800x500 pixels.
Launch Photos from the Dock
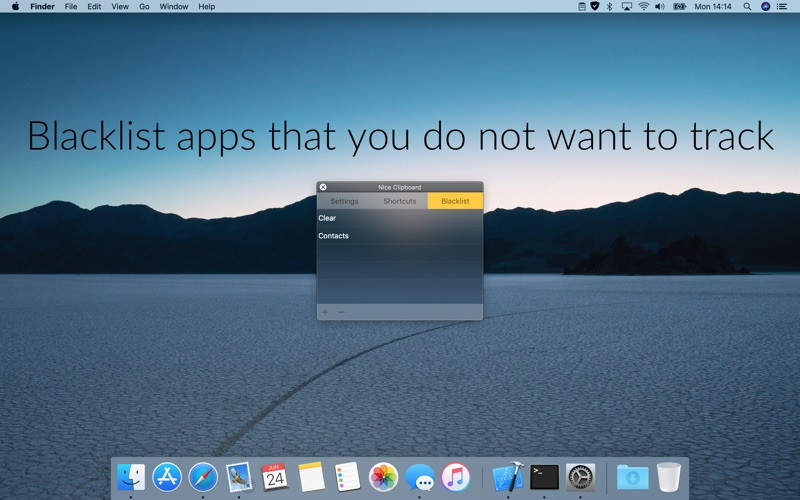pos(383,477)
